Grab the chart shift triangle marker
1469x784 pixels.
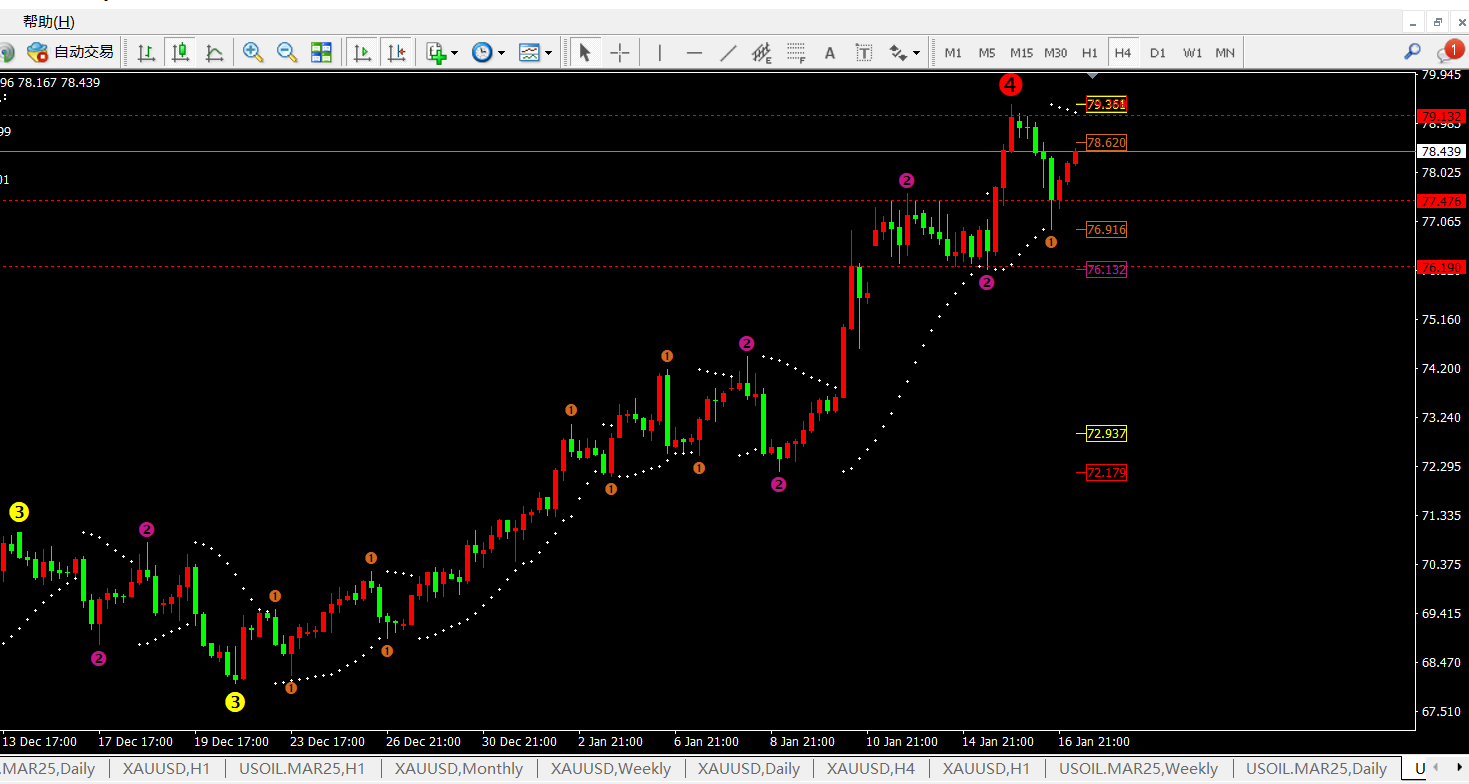point(1092,75)
